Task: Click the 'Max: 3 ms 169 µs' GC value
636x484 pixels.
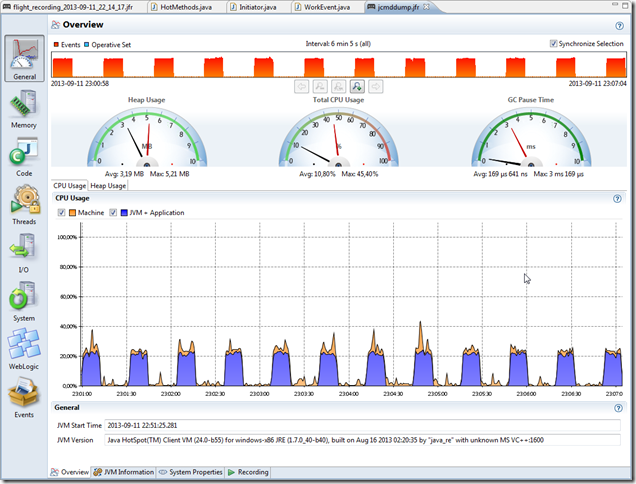Action: coord(559,174)
